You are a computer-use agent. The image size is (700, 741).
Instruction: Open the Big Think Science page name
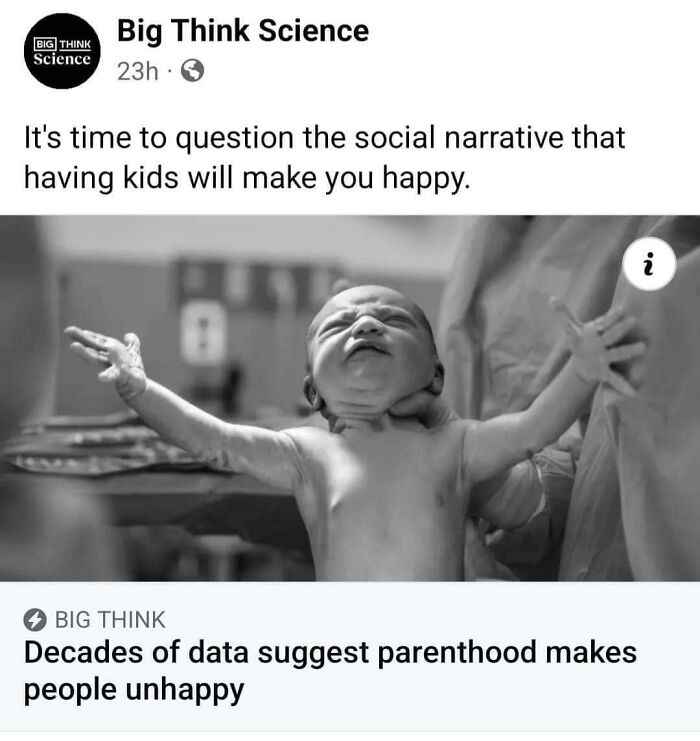click(x=243, y=30)
